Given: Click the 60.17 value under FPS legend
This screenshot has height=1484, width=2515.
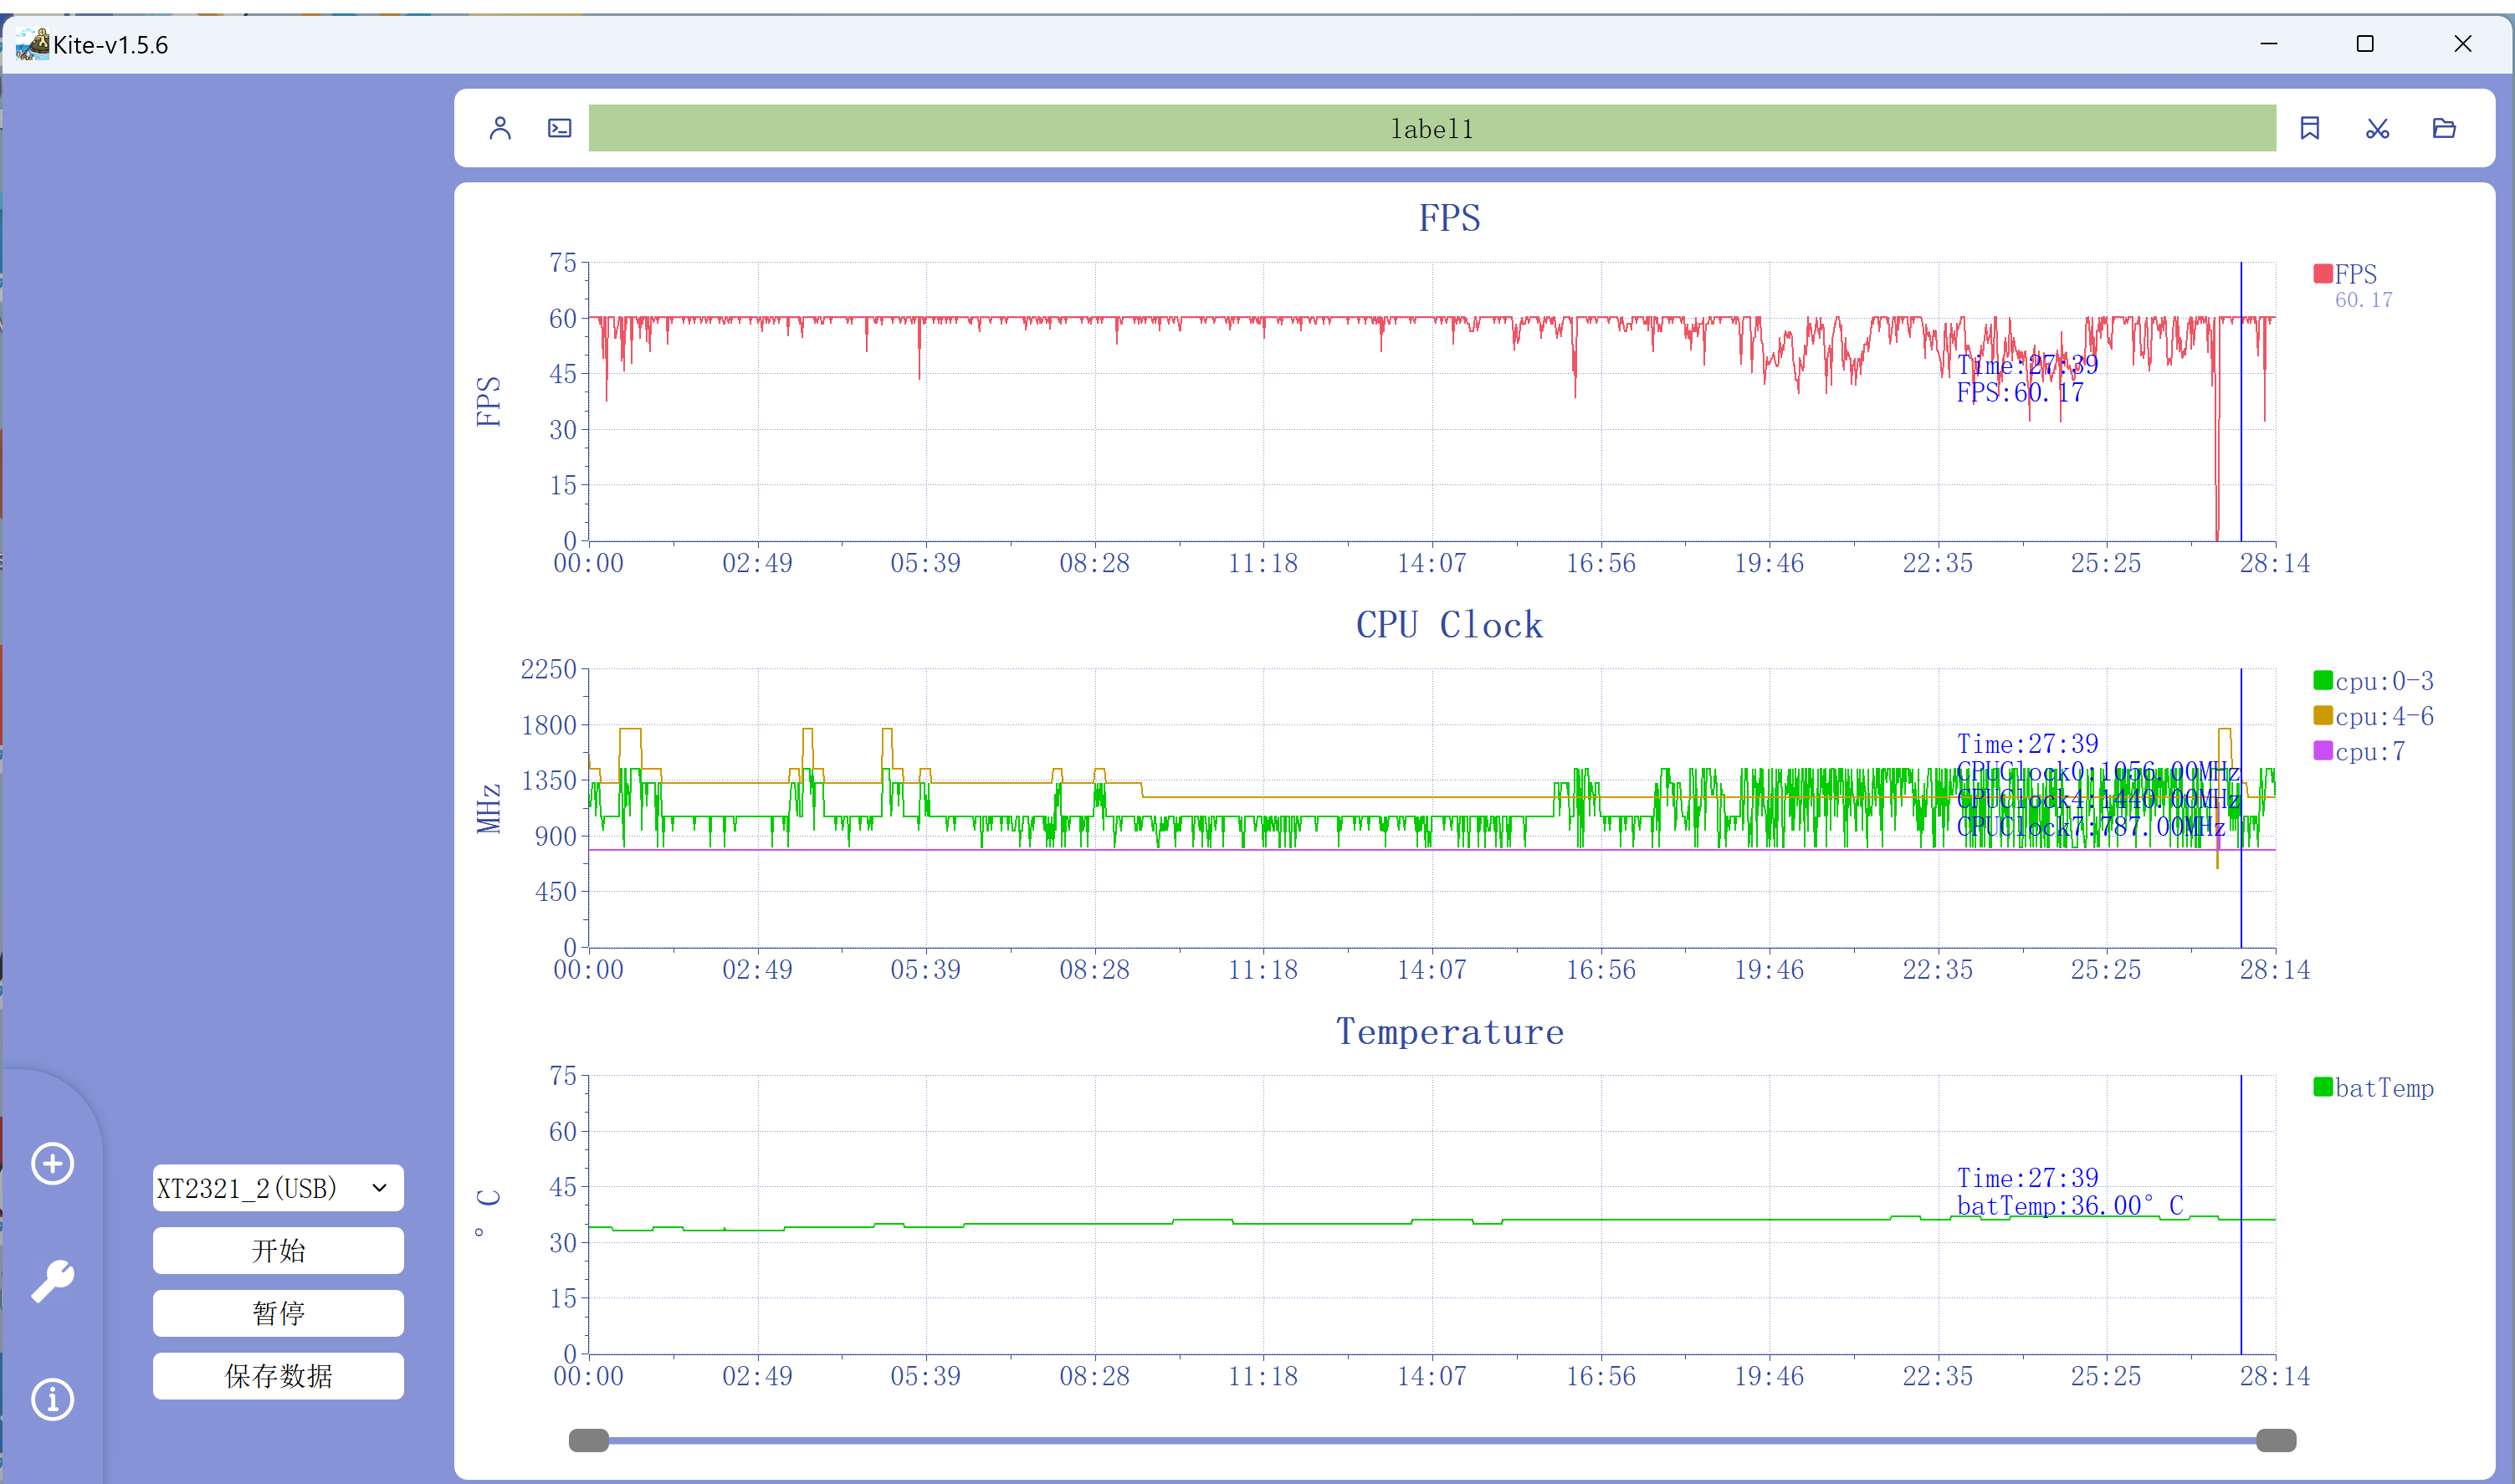Looking at the screenshot, I should click(2364, 300).
